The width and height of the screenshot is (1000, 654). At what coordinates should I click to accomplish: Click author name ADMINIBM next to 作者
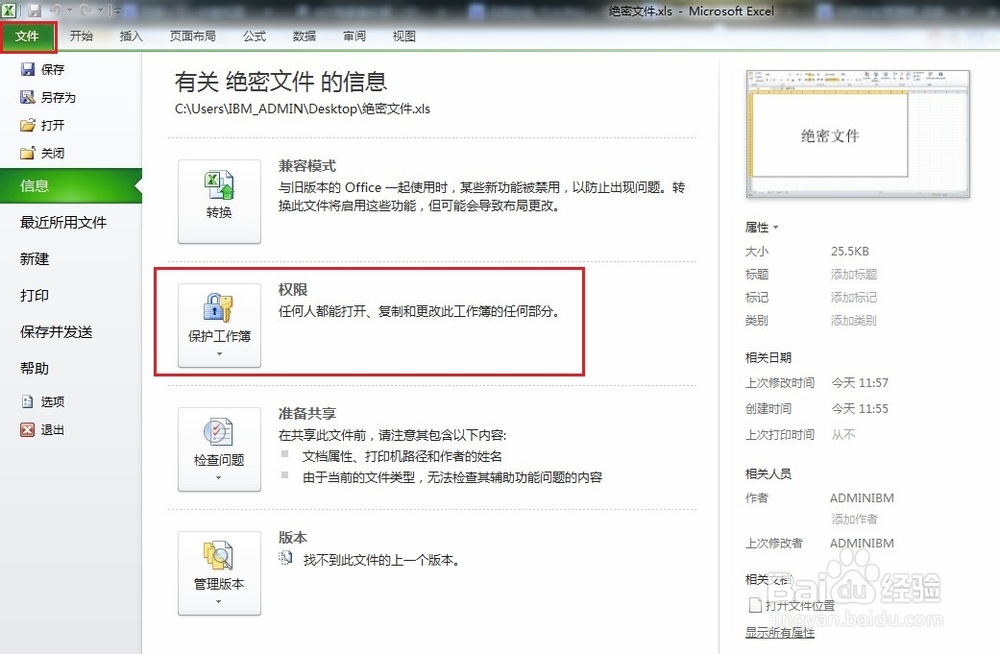click(x=862, y=498)
